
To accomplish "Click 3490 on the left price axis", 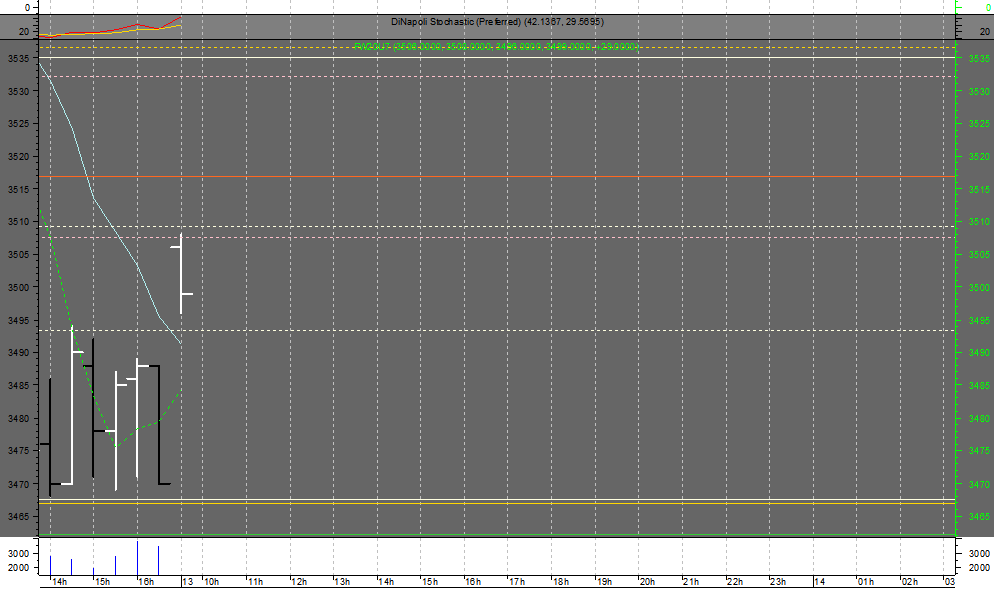I will click(18, 352).
